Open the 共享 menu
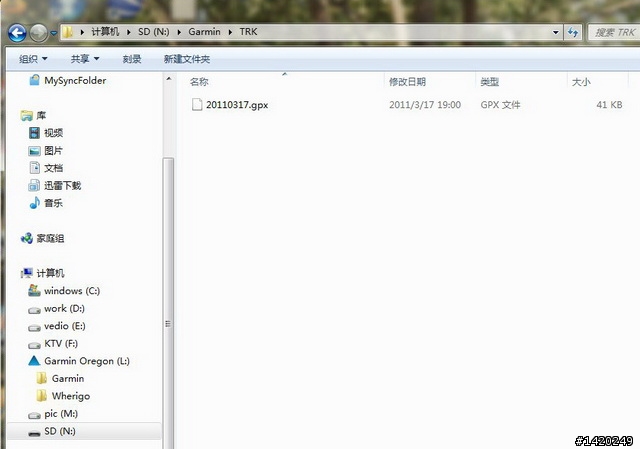 pyautogui.click(x=85, y=59)
